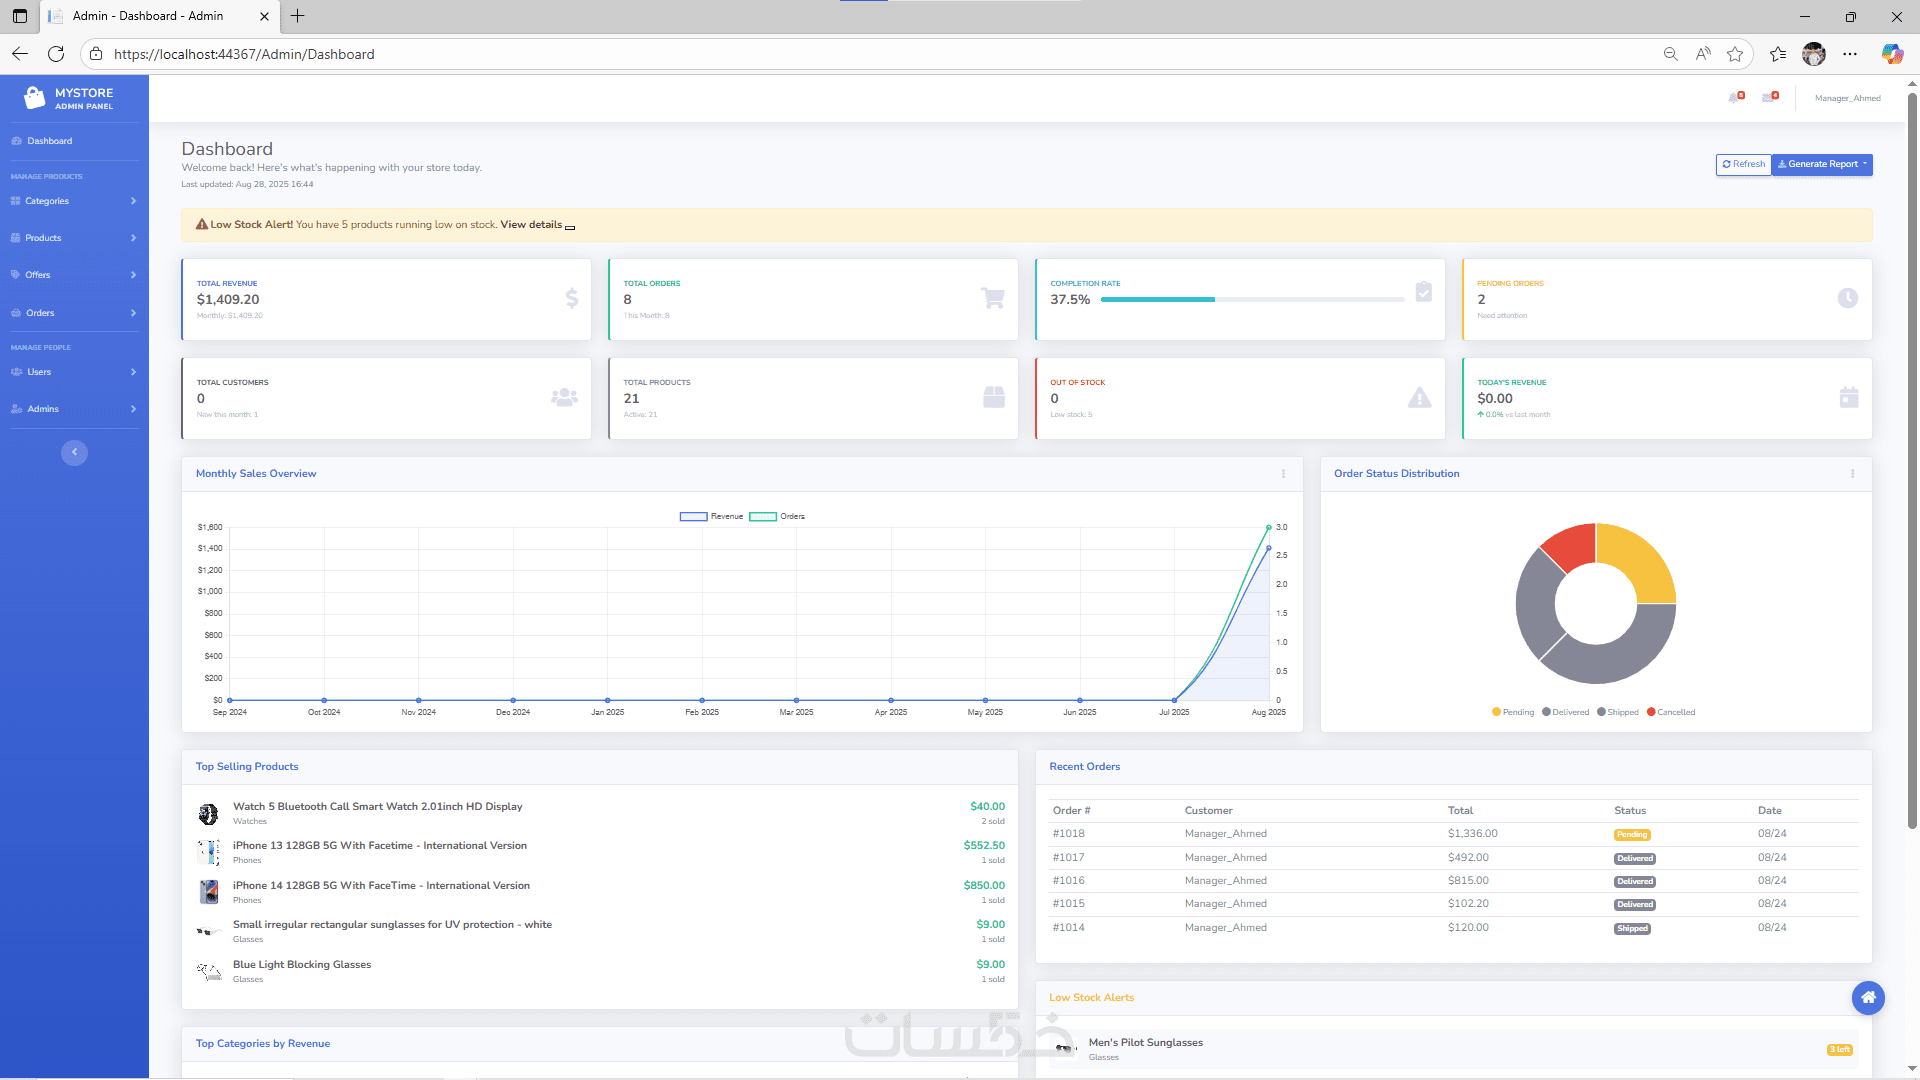The width and height of the screenshot is (1920, 1080).
Task: Go to Dashboard in the sidebar
Action: pos(49,141)
